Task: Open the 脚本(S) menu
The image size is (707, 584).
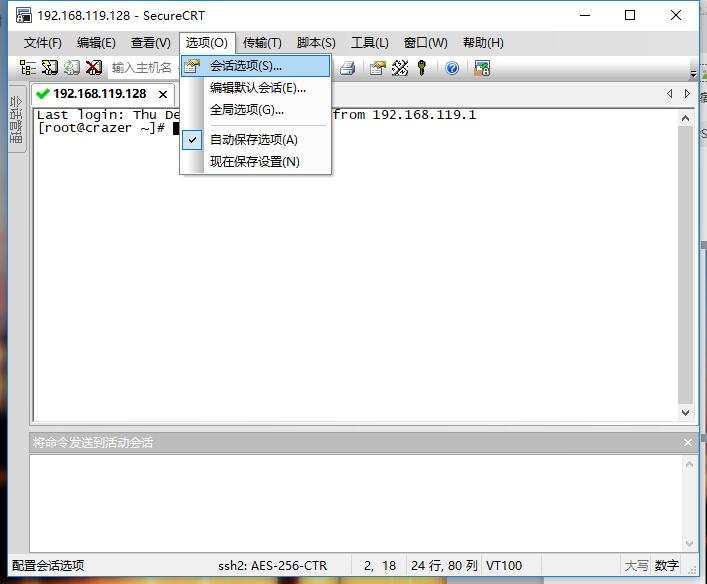Action: click(316, 43)
